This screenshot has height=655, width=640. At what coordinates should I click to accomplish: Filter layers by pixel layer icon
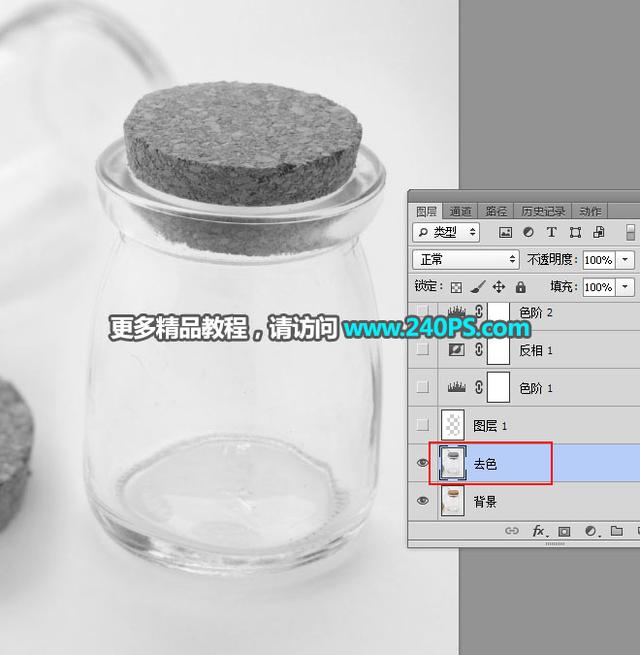click(506, 232)
